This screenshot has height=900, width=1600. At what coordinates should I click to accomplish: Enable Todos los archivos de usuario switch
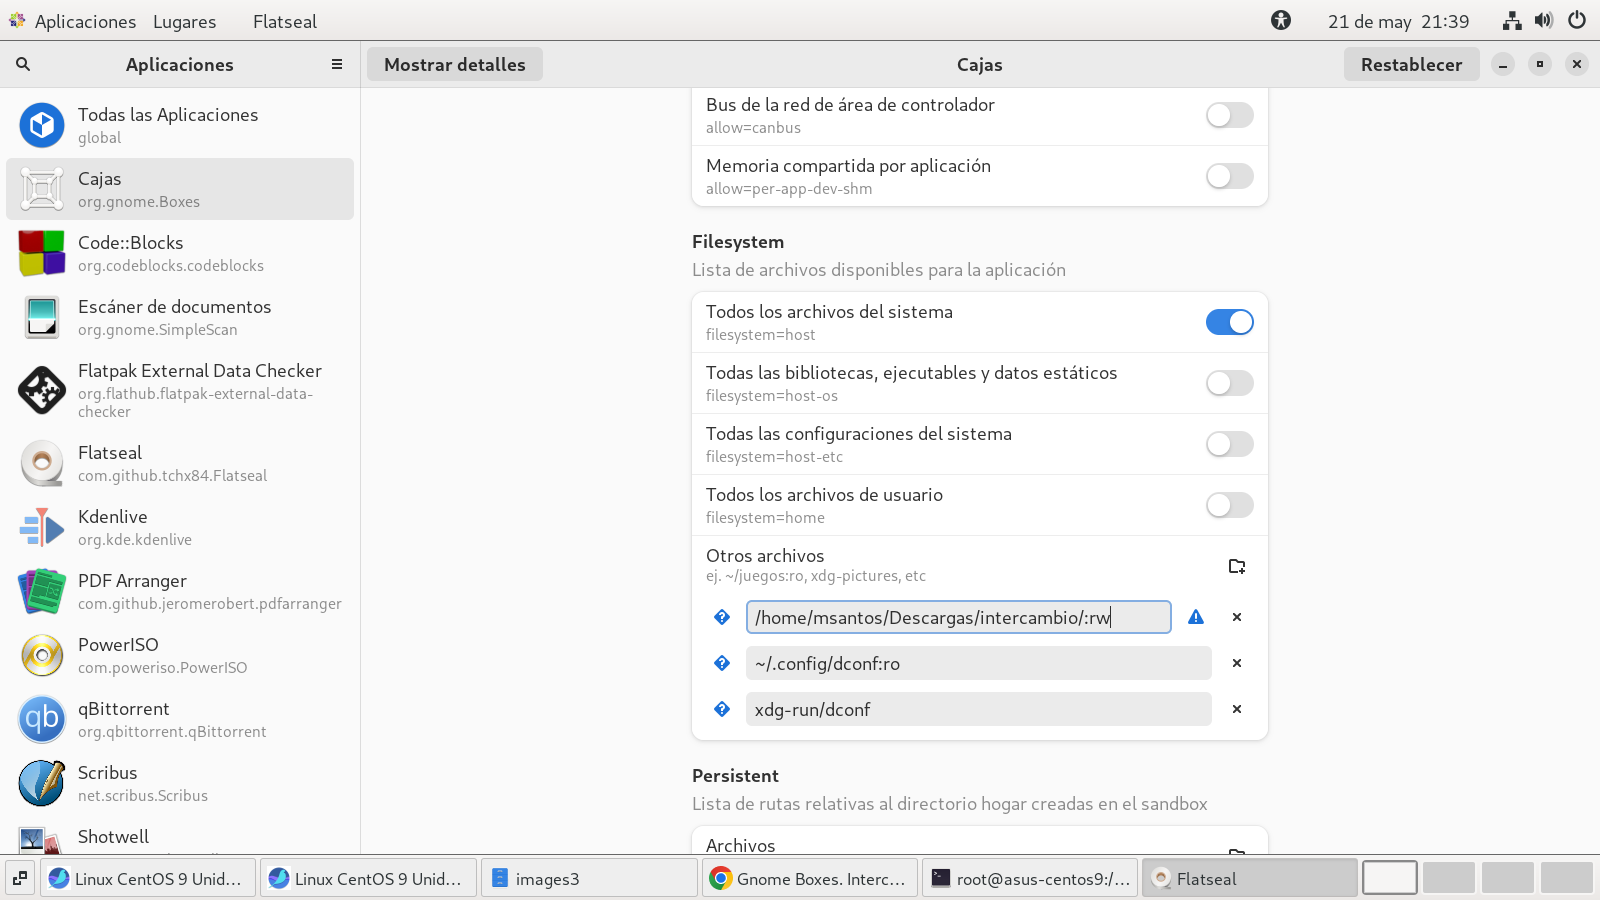1229,505
